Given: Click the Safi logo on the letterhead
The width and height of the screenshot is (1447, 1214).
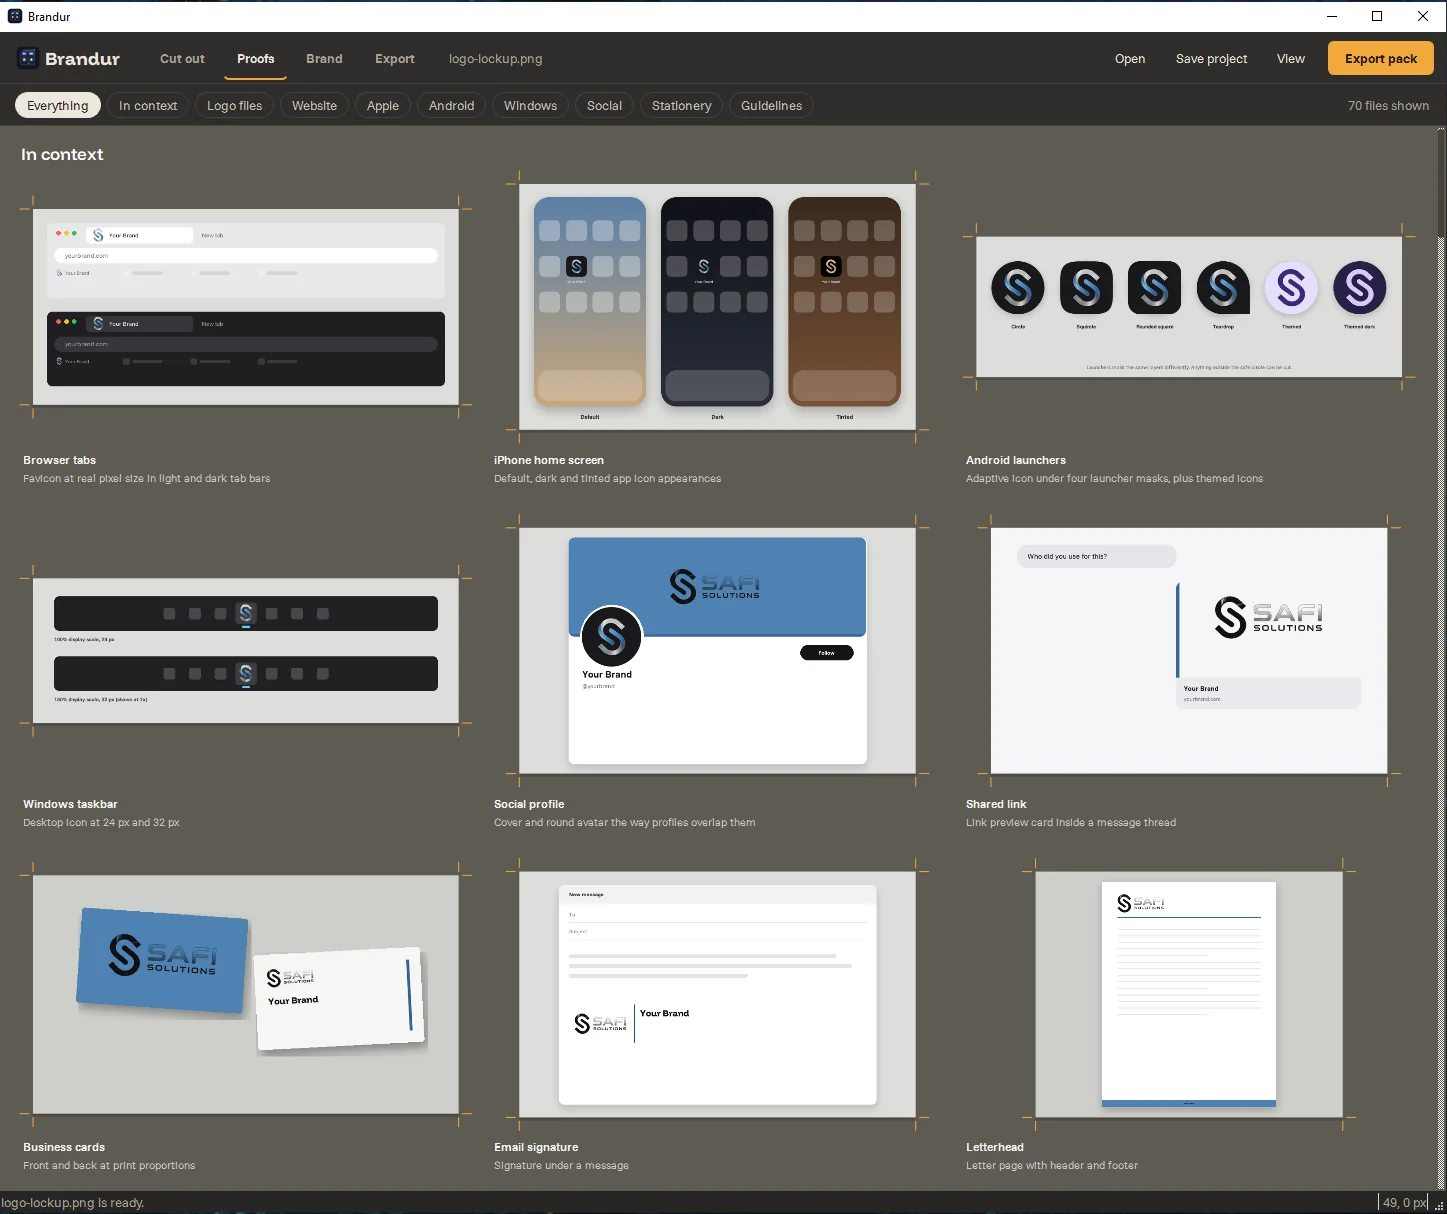Looking at the screenshot, I should click(1141, 903).
